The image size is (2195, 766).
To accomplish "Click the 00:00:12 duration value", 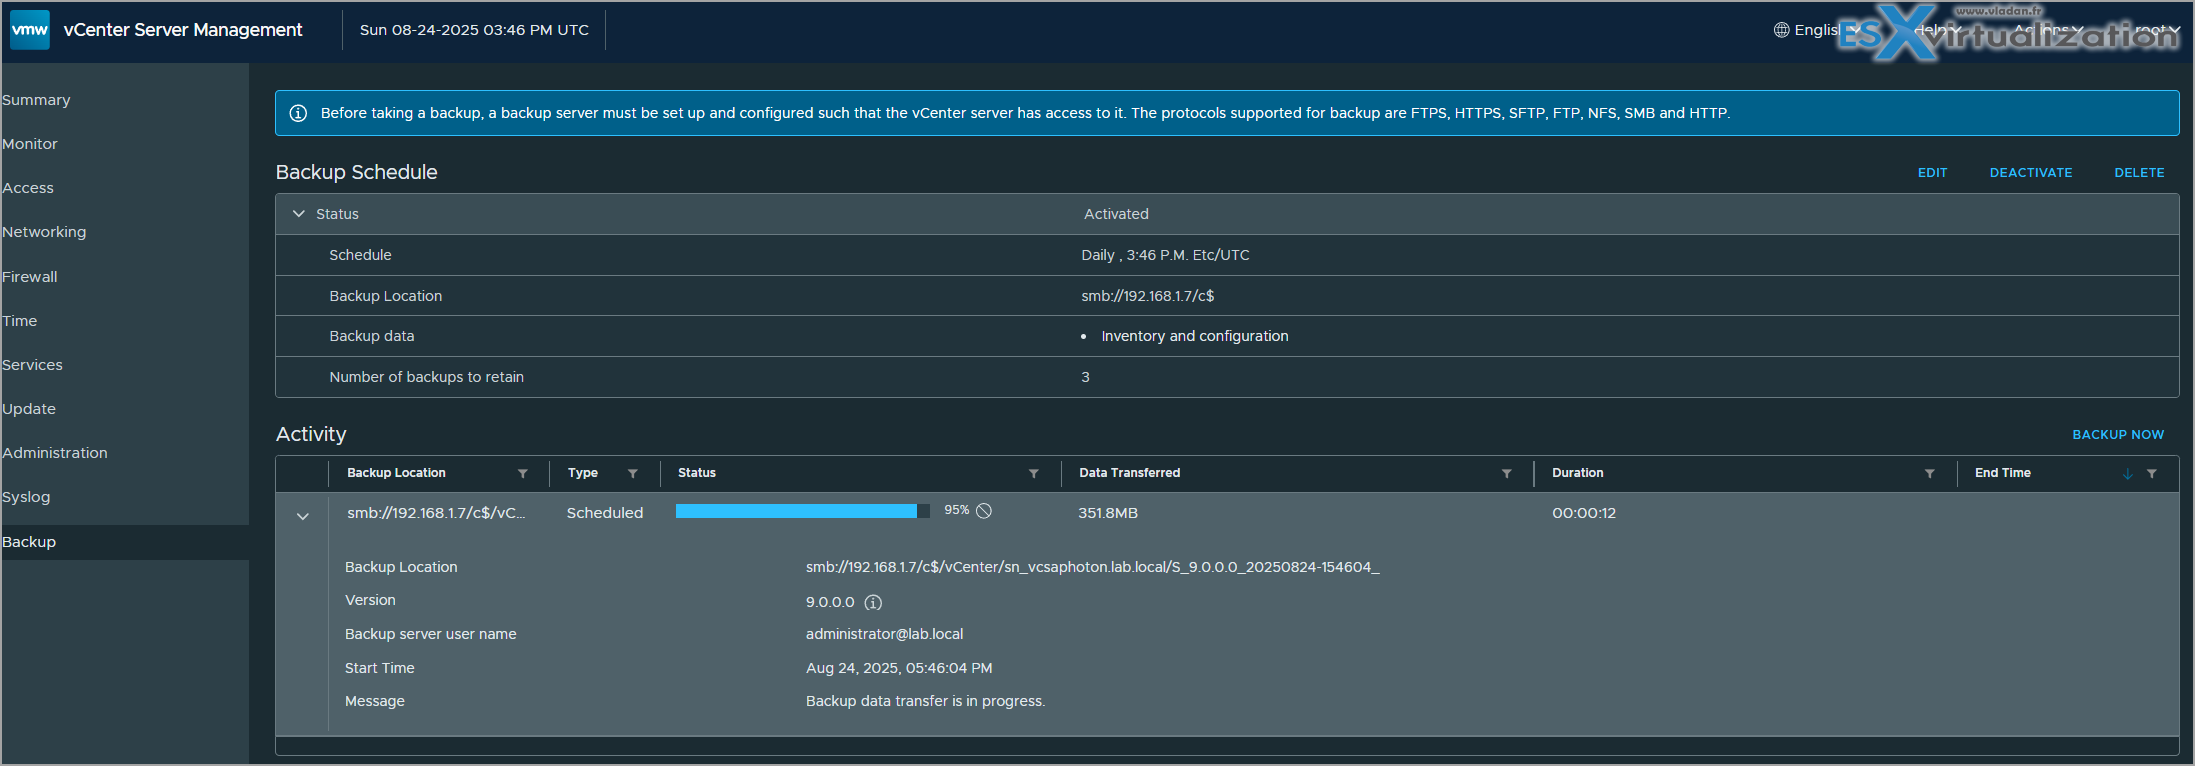I will [x=1584, y=513].
